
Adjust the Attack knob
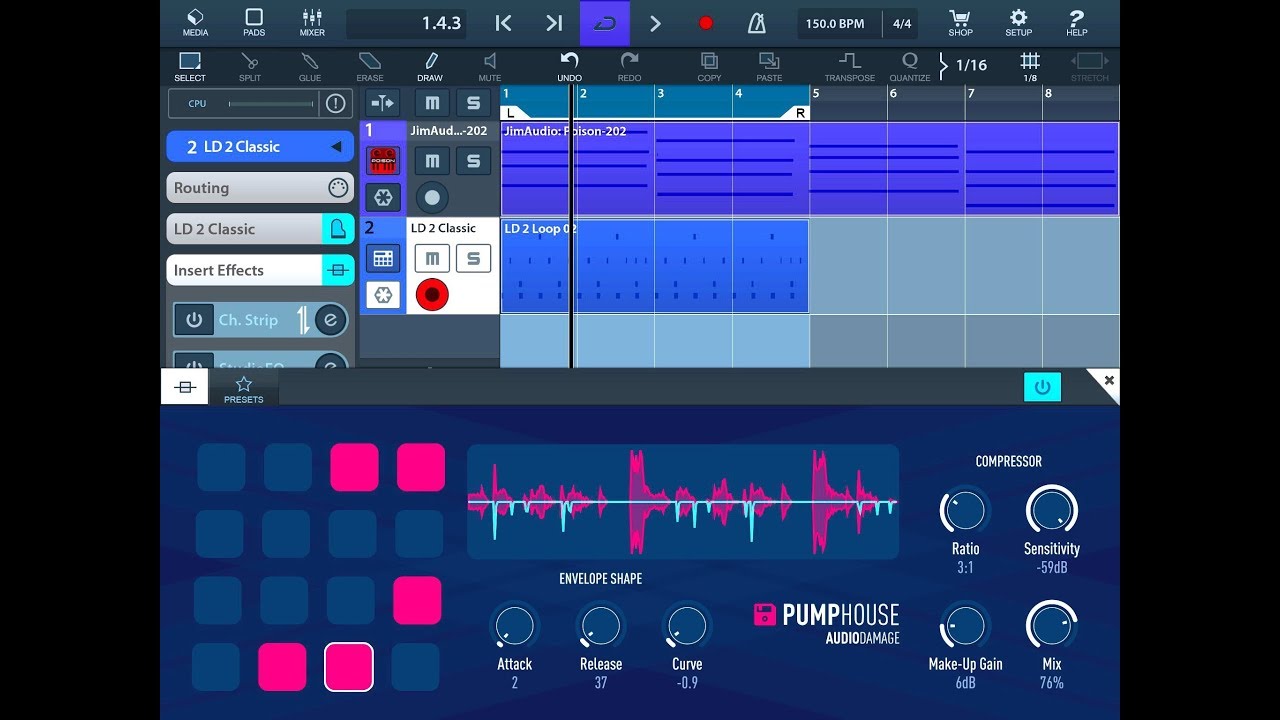click(514, 626)
